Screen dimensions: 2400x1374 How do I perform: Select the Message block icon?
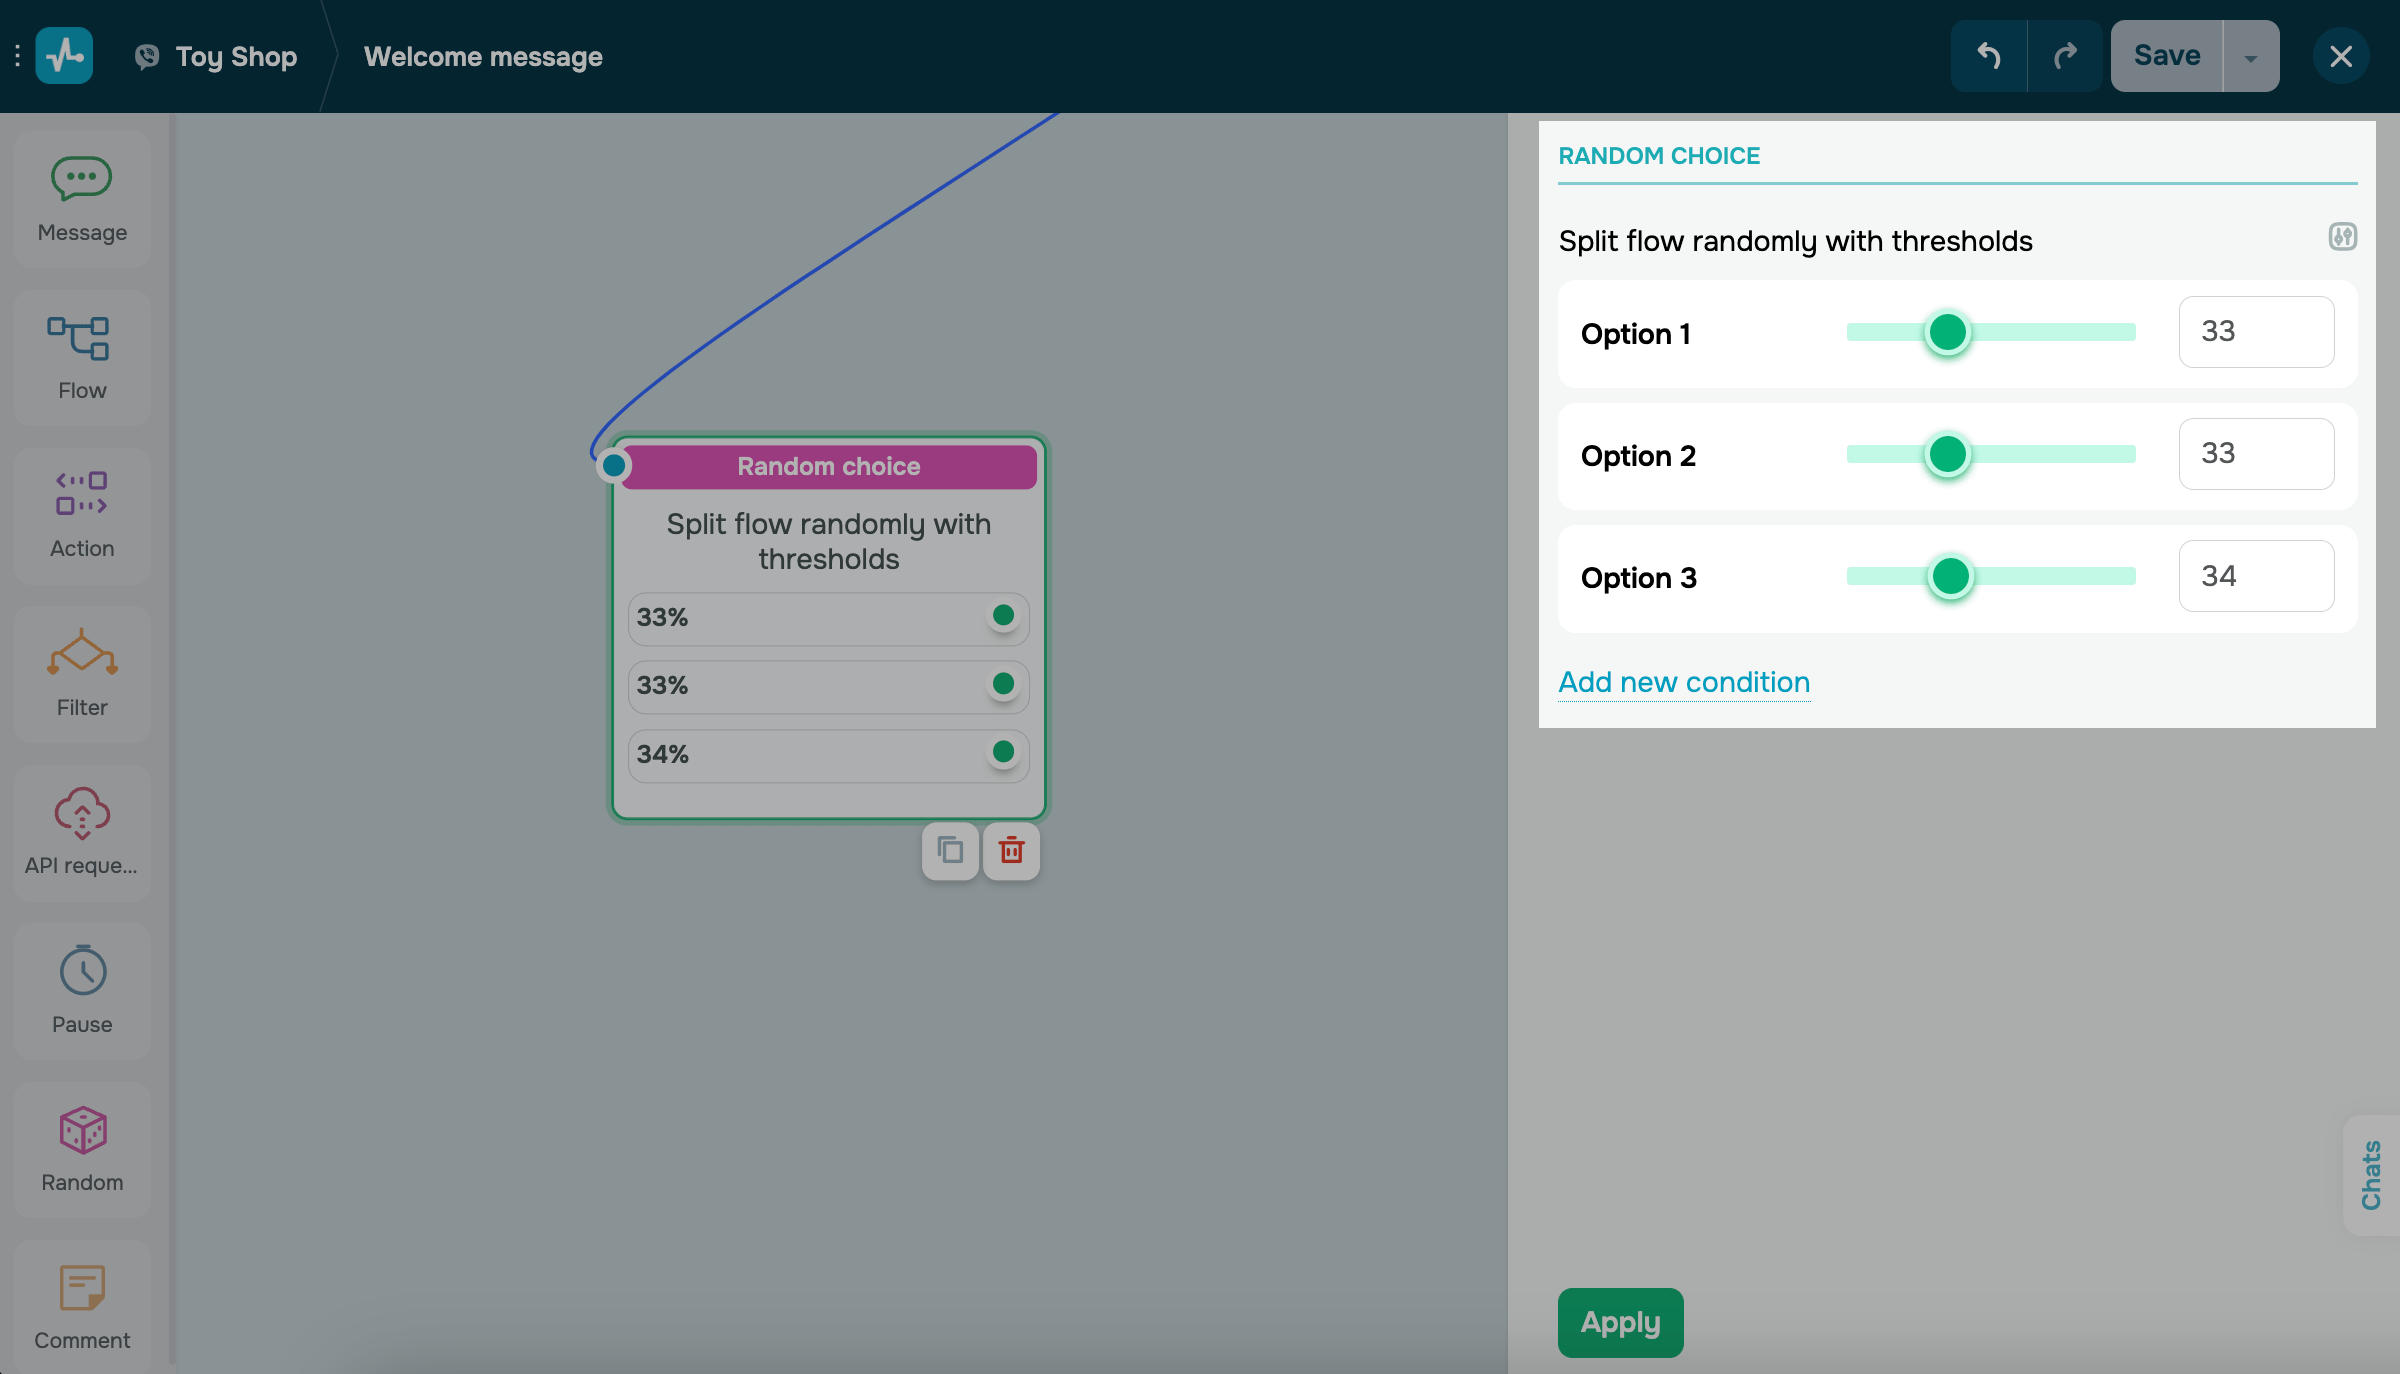coord(81,180)
